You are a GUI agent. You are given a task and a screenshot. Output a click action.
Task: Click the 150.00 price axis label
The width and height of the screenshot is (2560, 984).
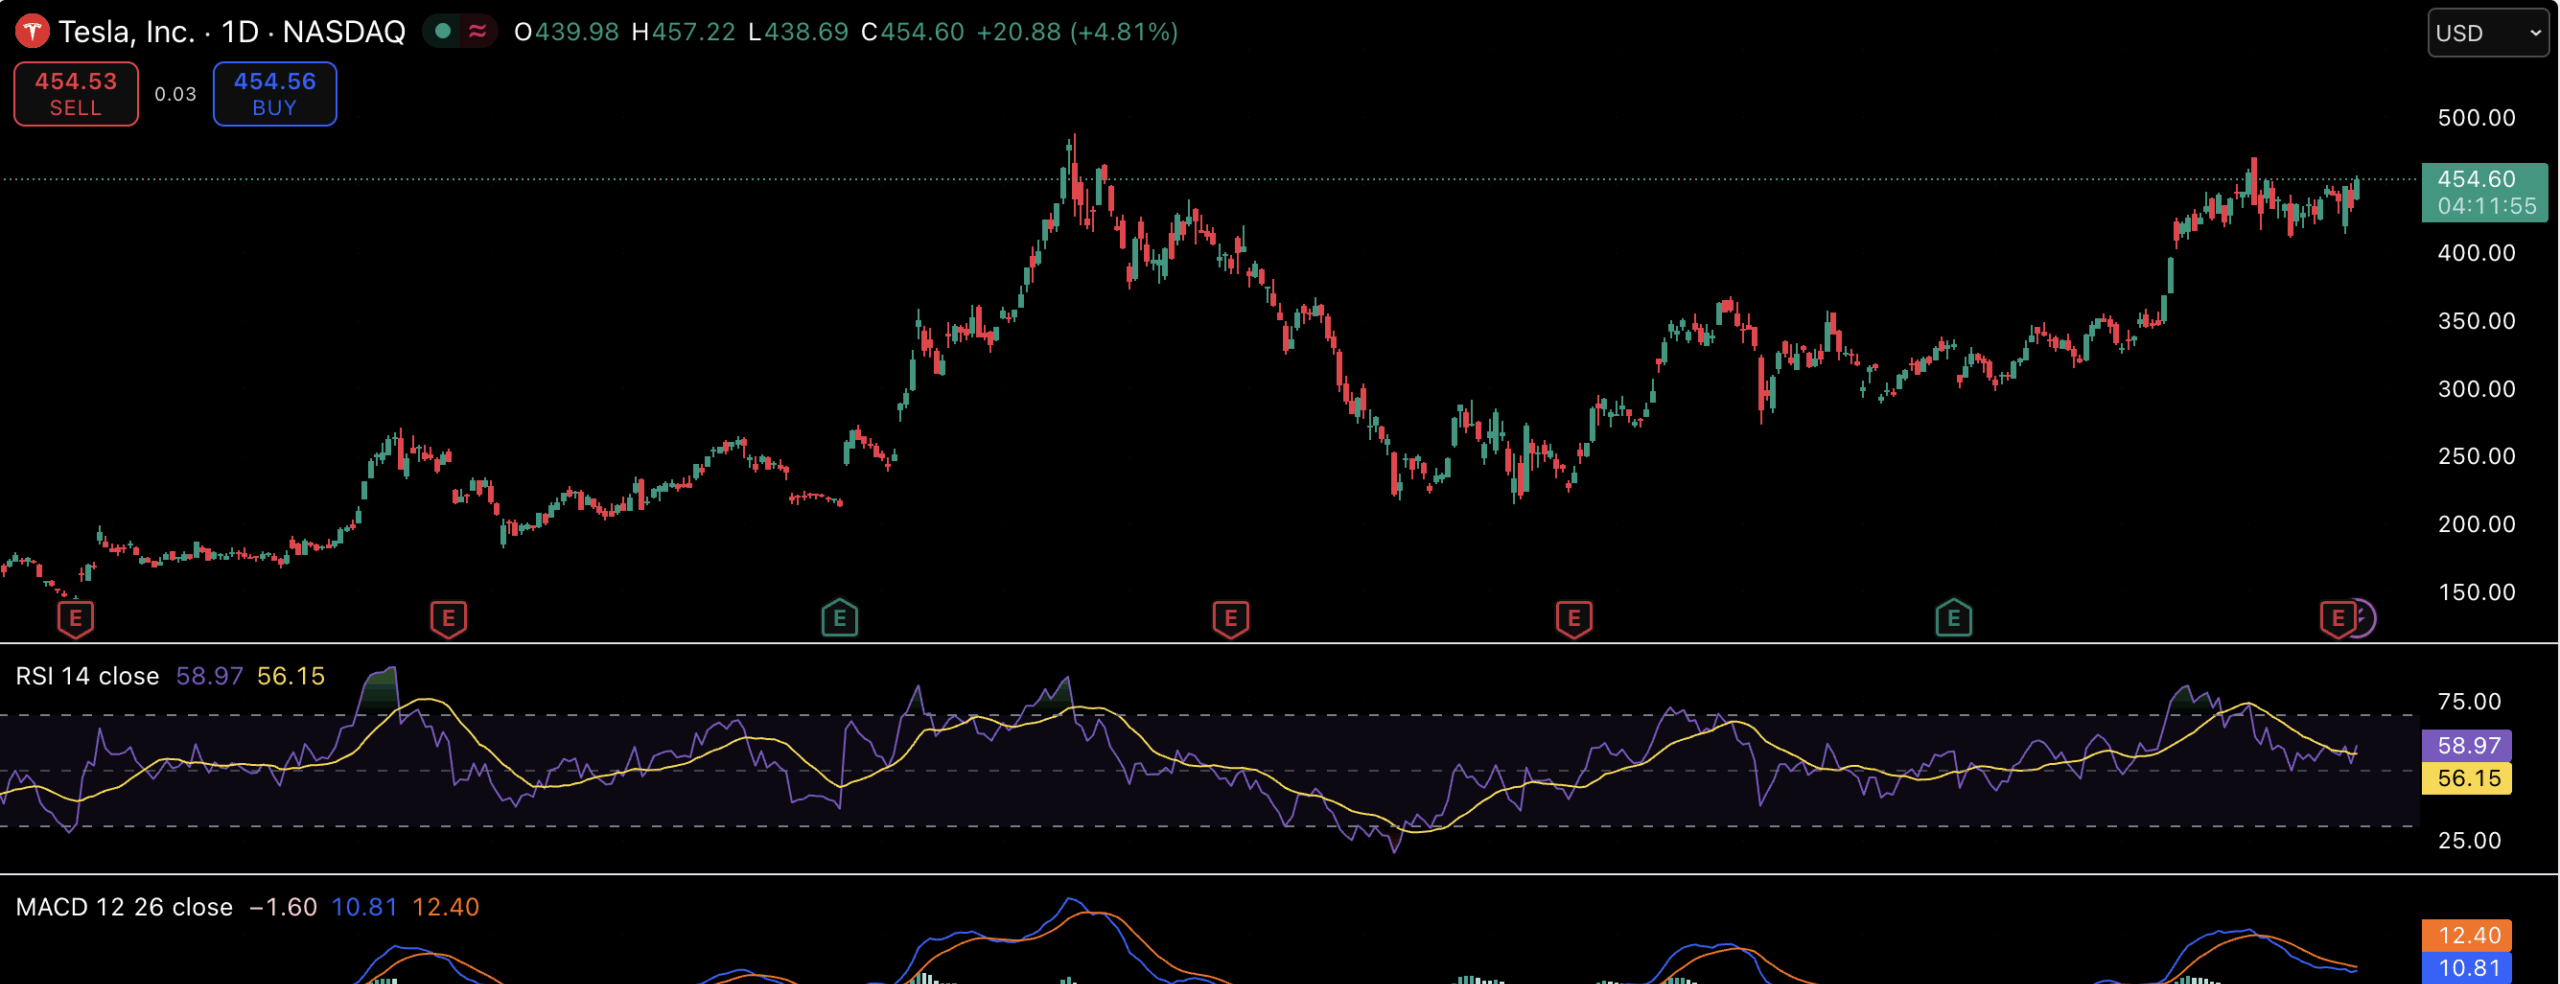tap(2476, 592)
